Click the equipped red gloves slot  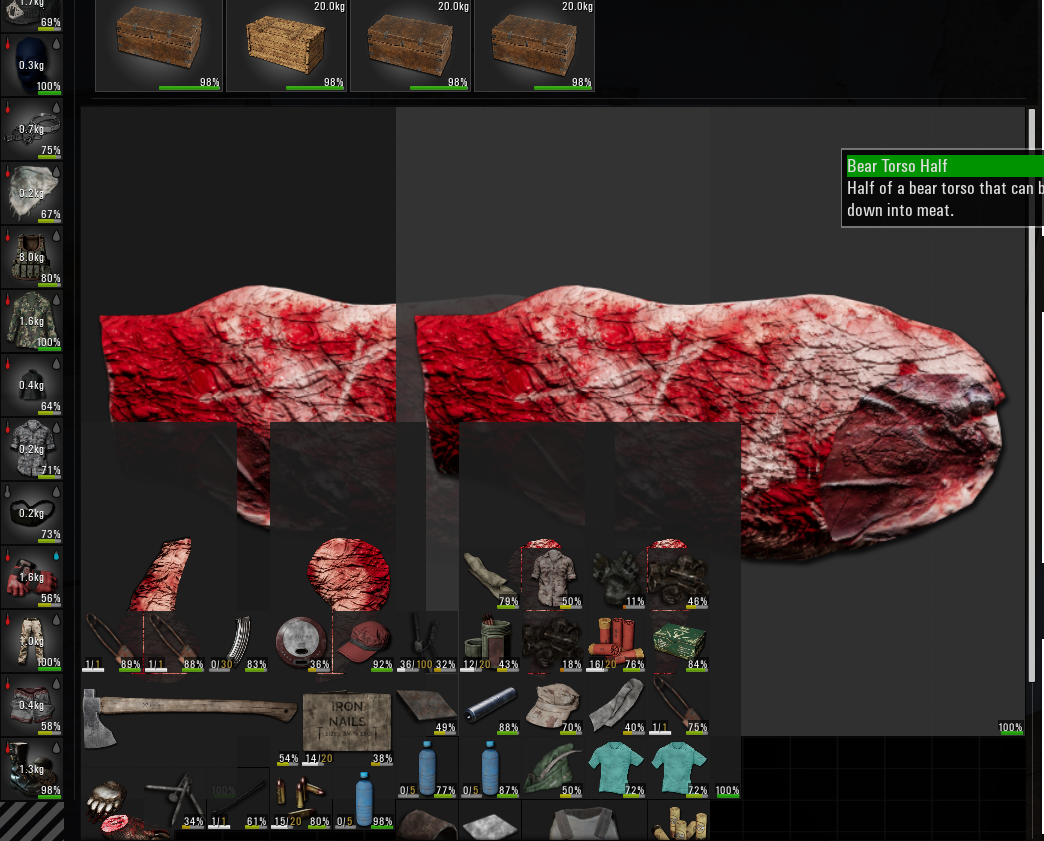click(32, 577)
